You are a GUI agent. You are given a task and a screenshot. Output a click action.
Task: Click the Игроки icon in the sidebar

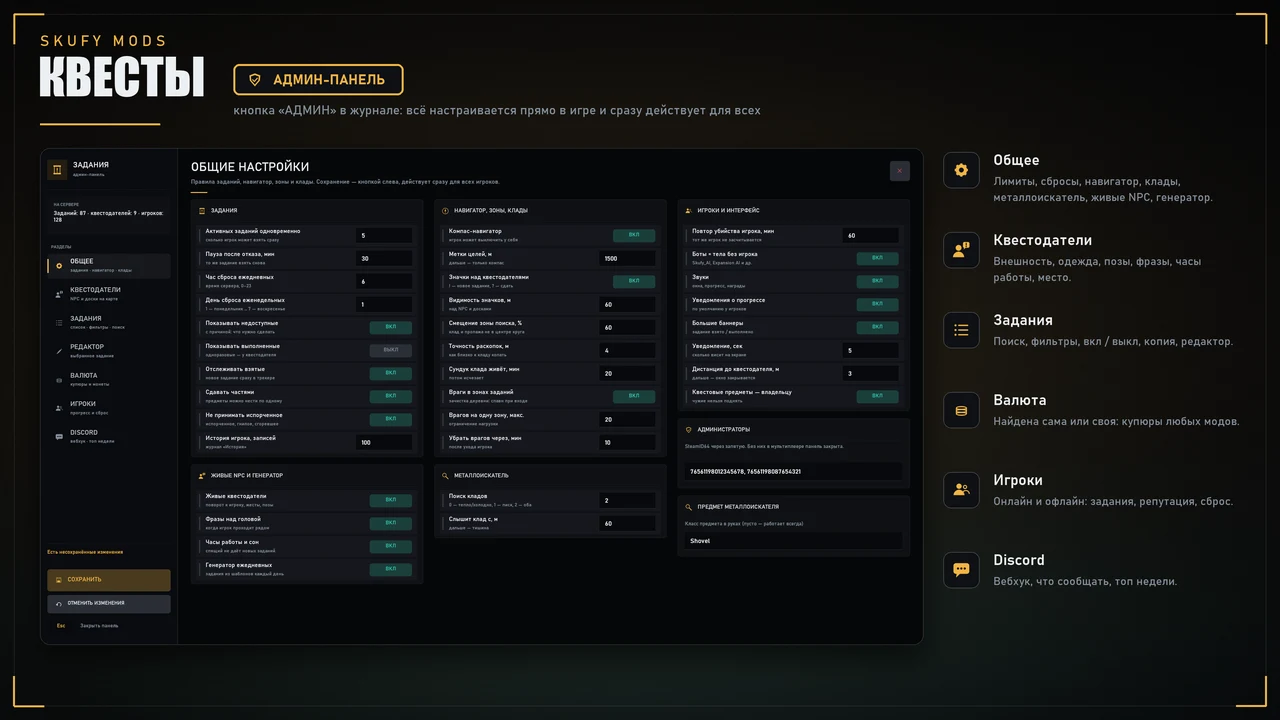[x=59, y=408]
